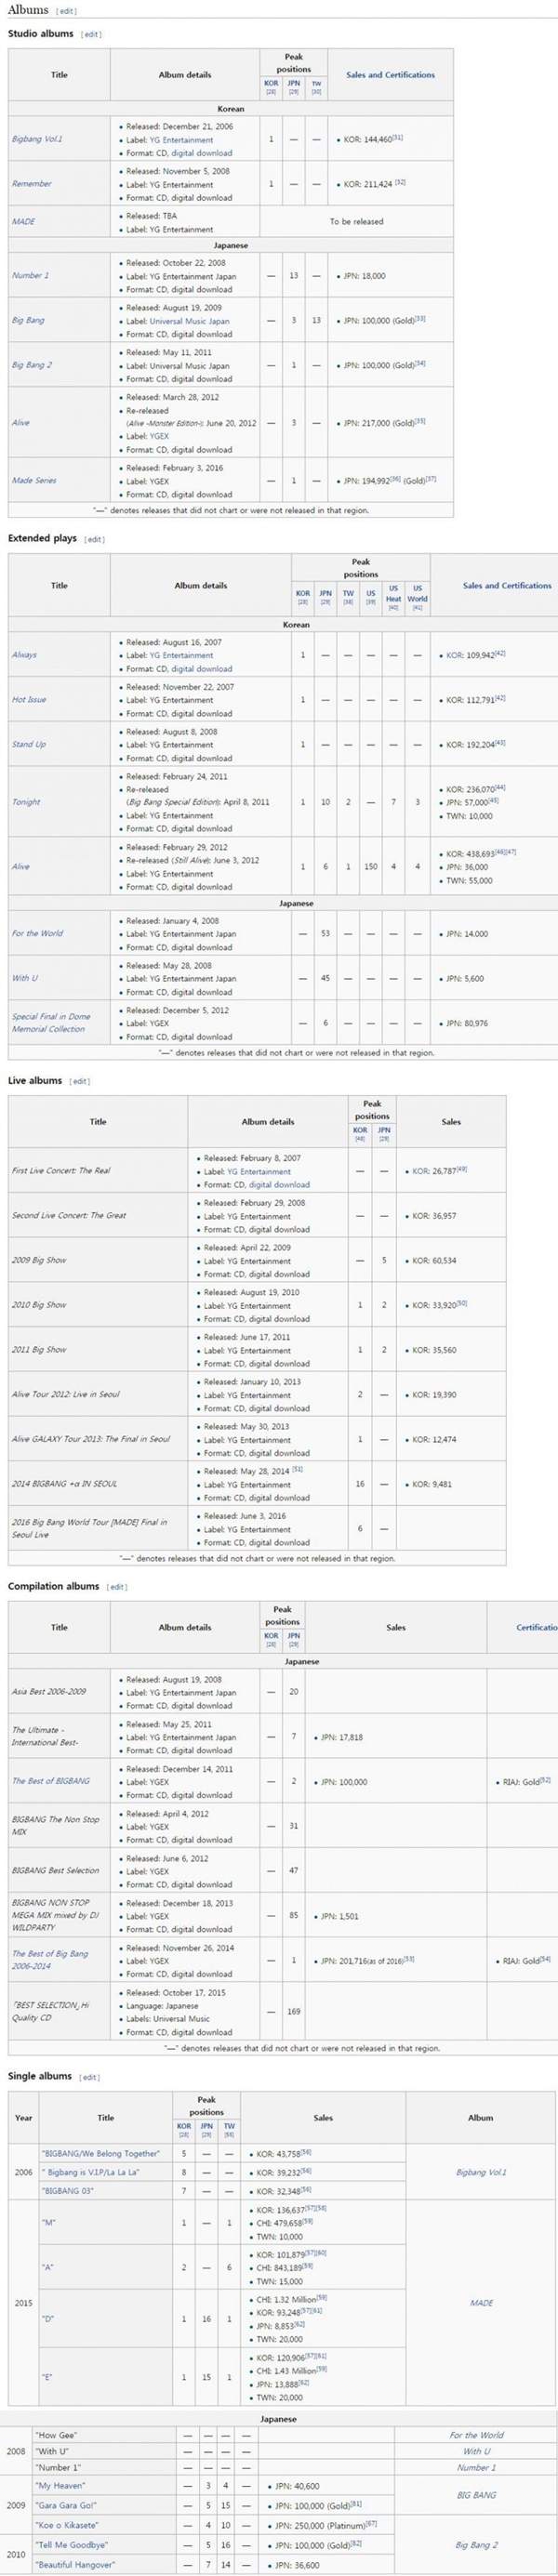Open The Best of BIGBANG compilation link
558x2576 pixels.
click(x=51, y=1781)
